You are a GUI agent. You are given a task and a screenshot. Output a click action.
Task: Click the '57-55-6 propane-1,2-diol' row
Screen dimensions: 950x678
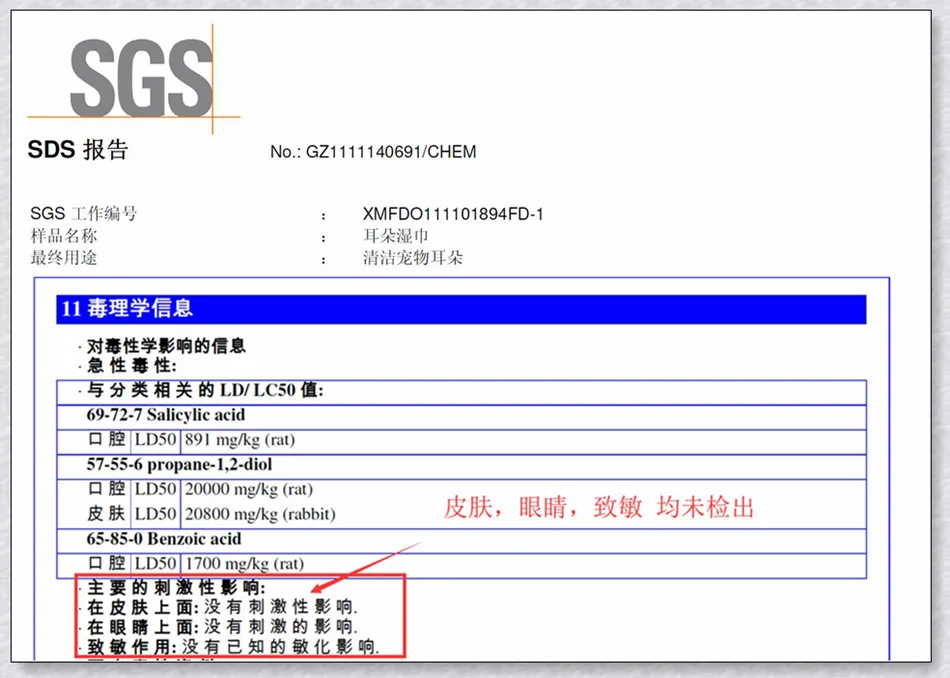461,465
